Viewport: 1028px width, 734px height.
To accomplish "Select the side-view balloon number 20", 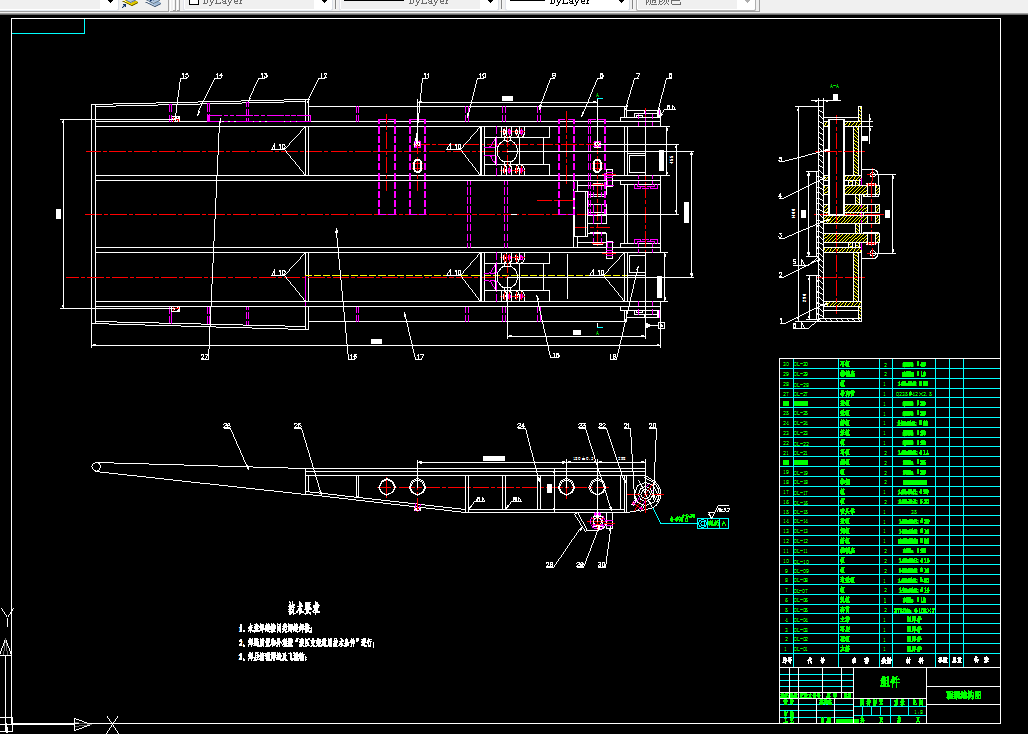I will tap(652, 426).
